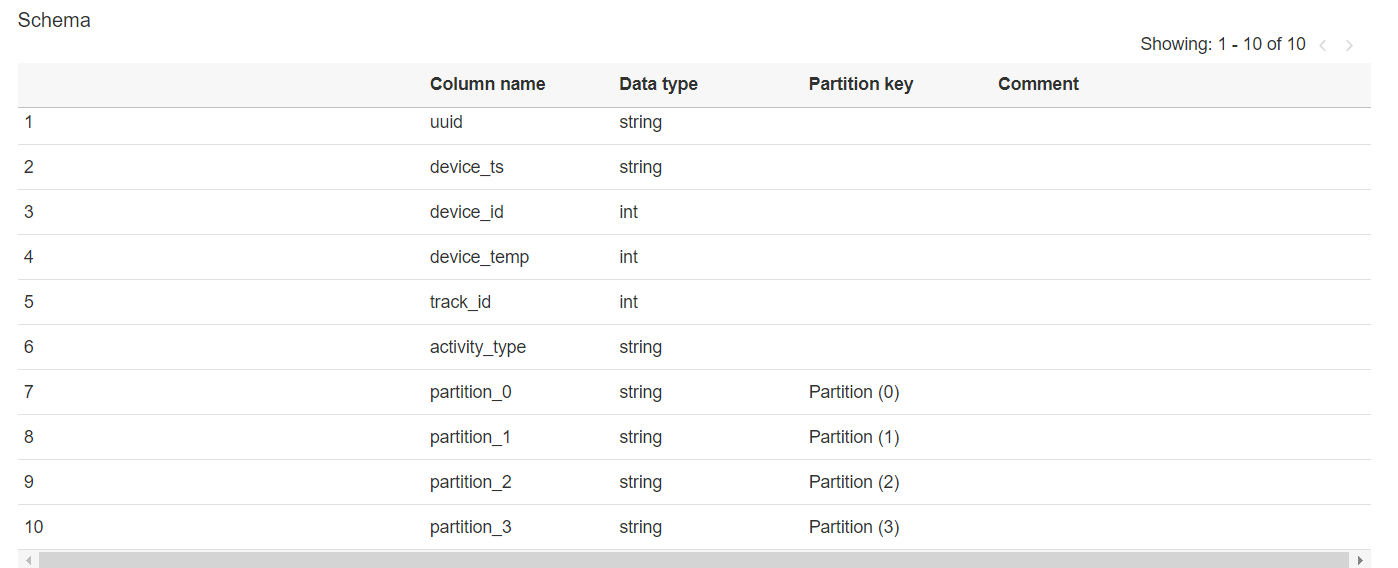Click the device_temp column name
1398x568 pixels.
(x=479, y=257)
